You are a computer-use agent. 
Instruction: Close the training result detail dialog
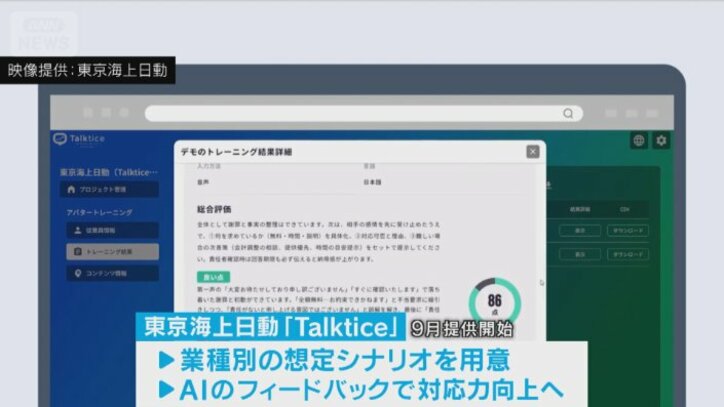pos(532,152)
